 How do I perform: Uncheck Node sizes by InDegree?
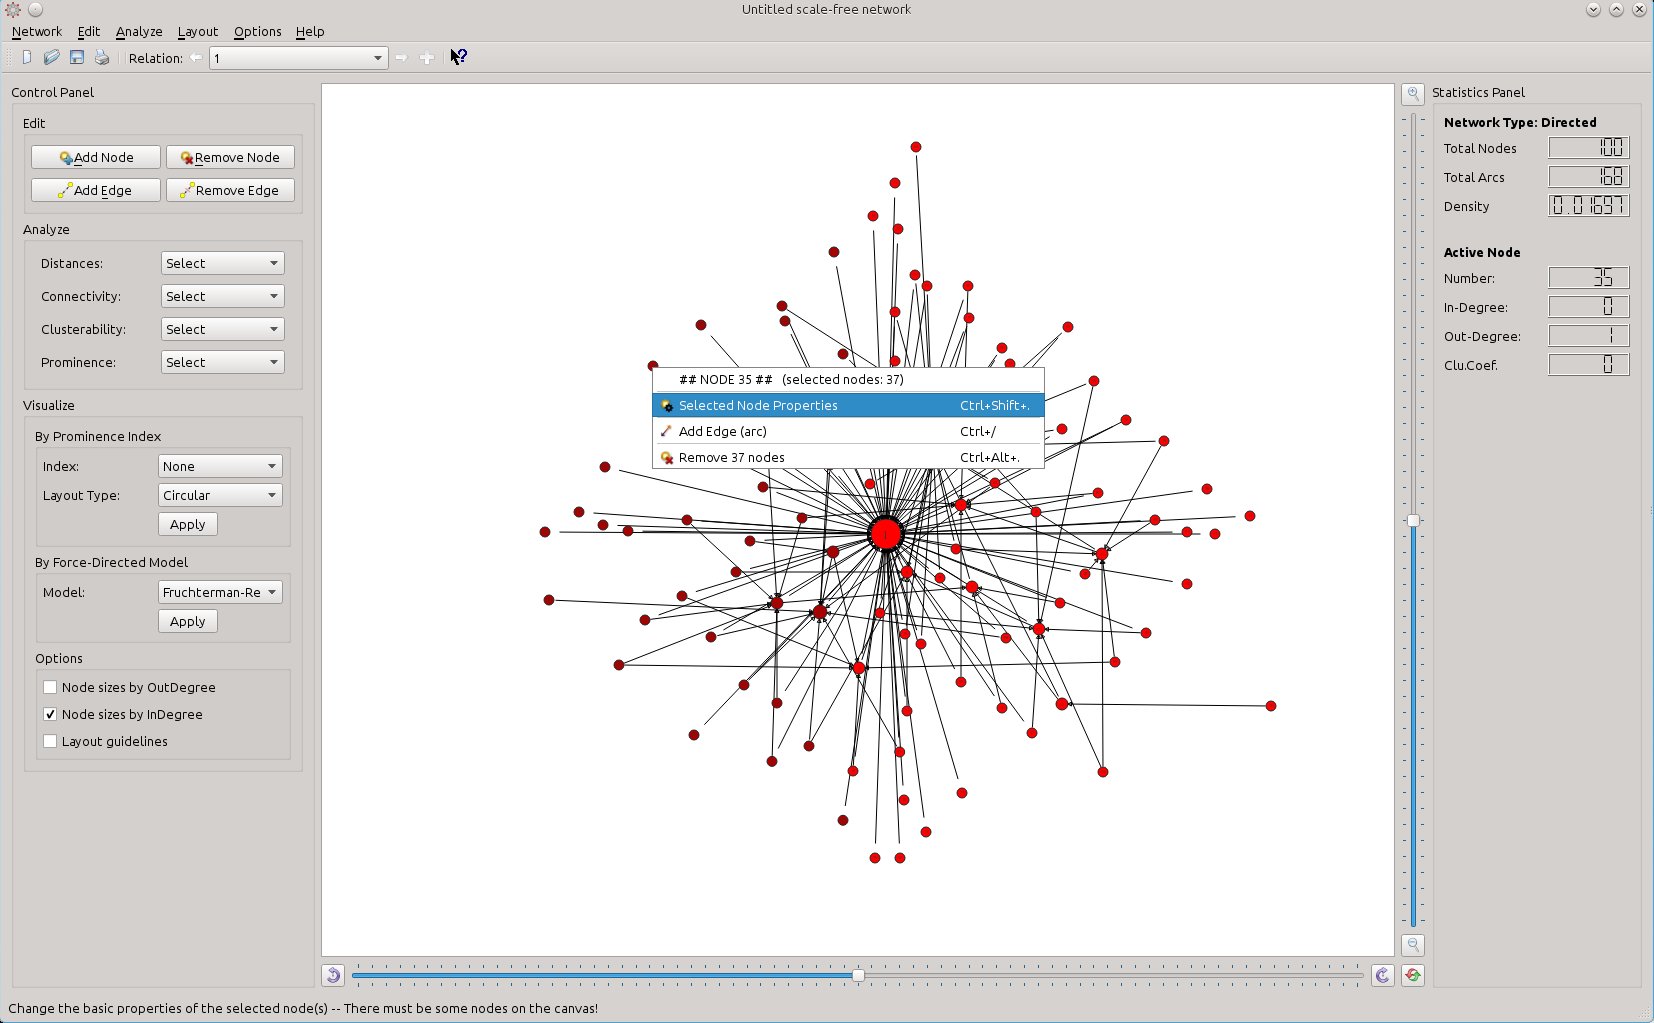coord(50,714)
